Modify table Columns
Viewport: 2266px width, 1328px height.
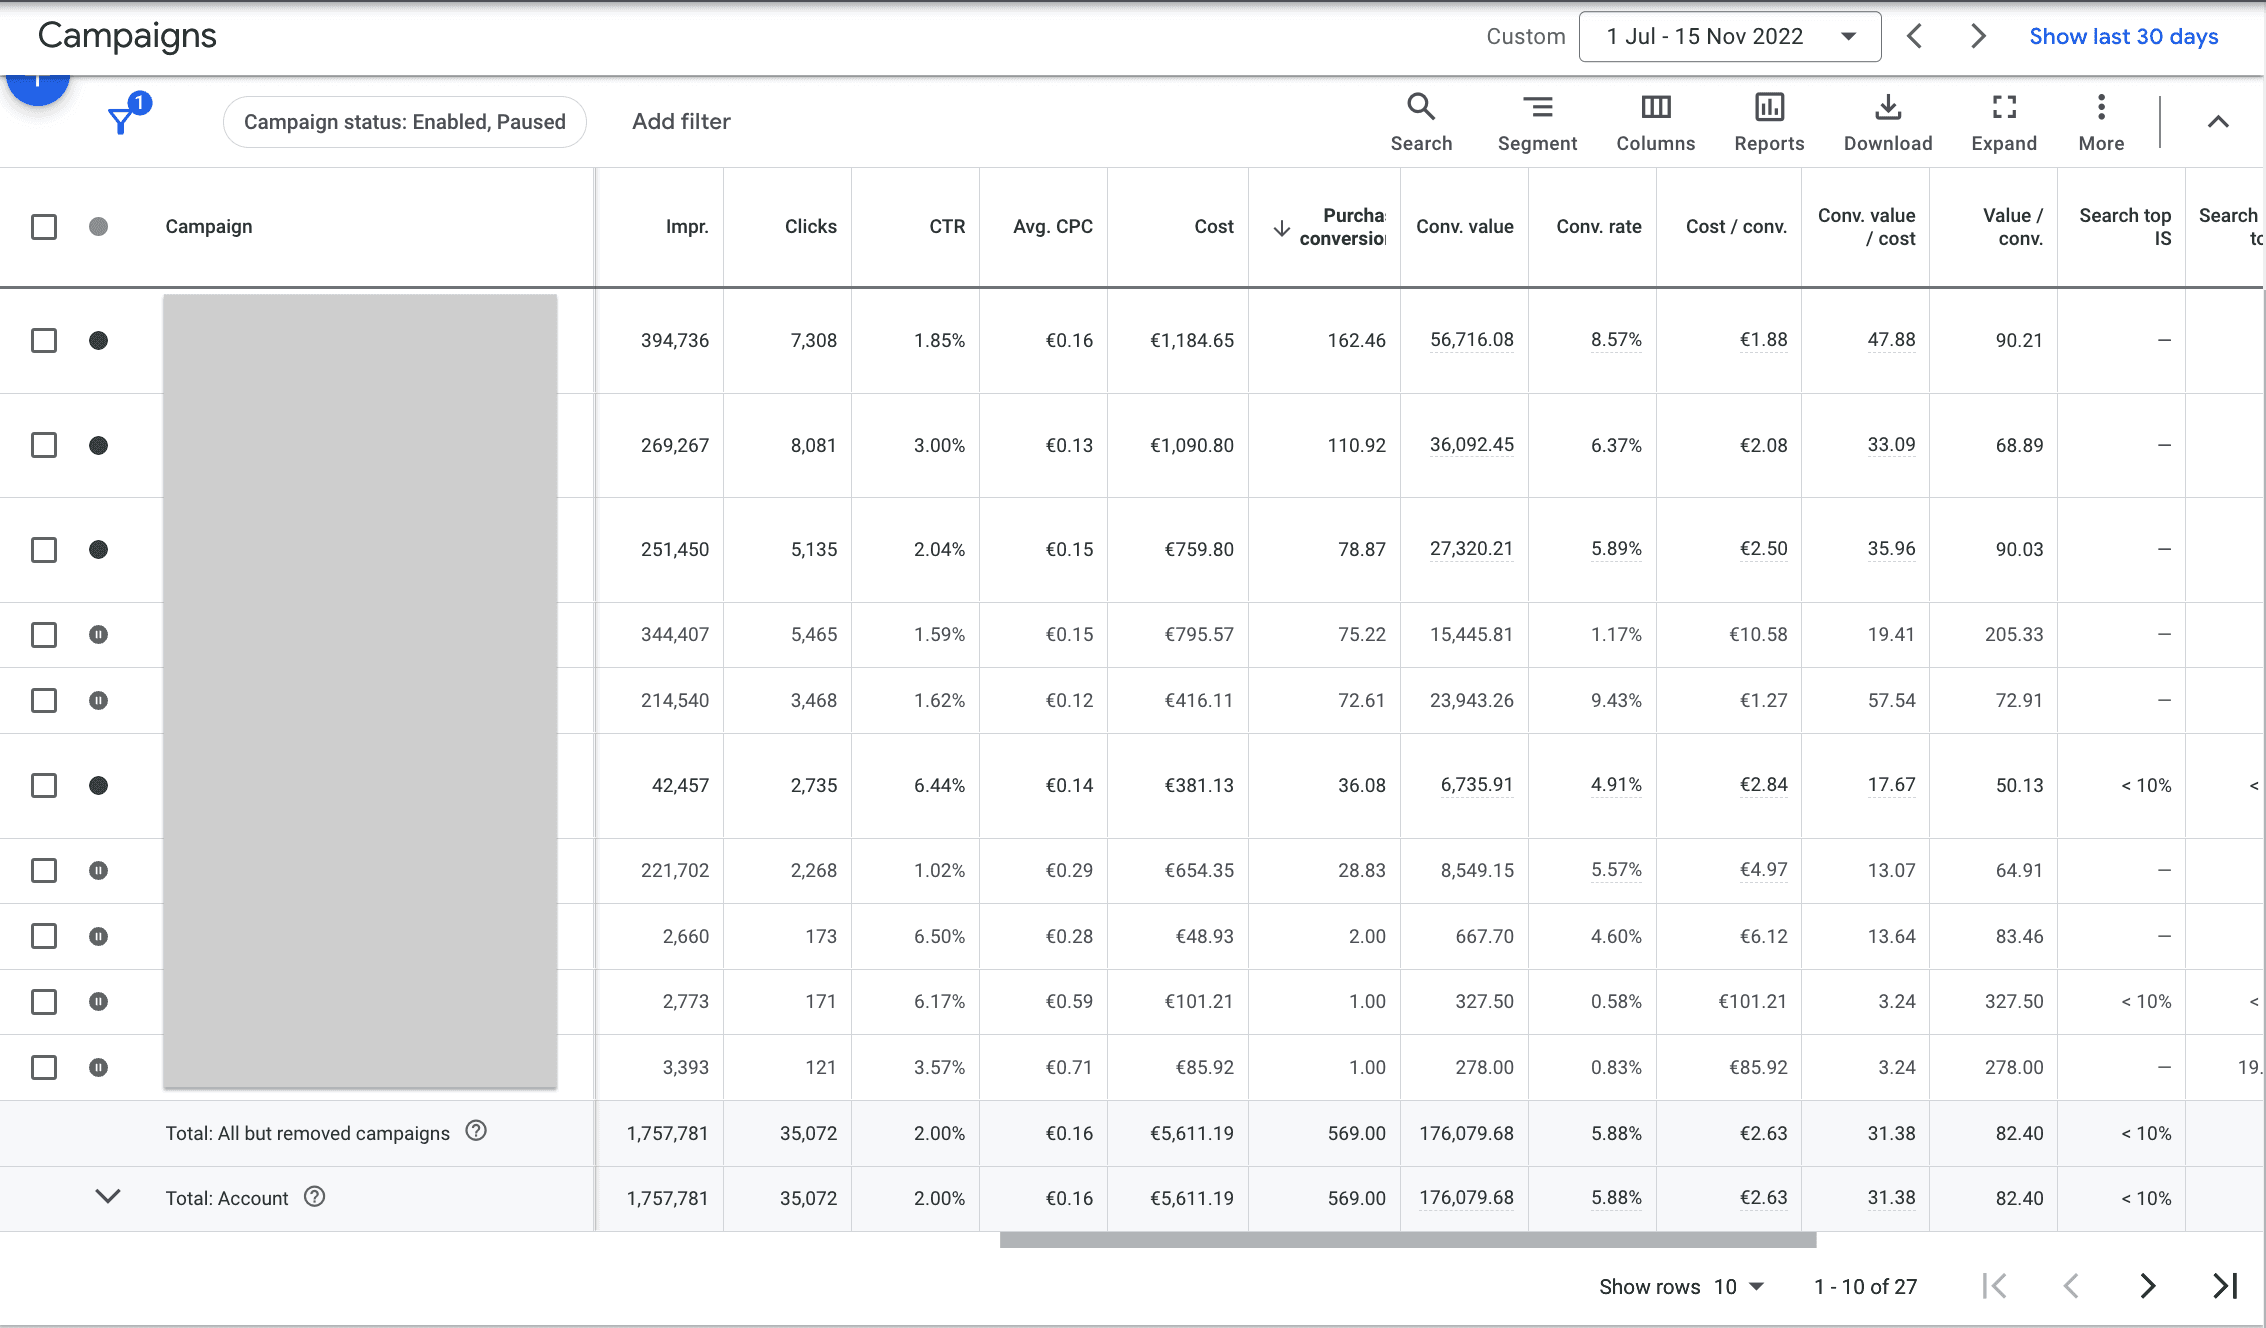pyautogui.click(x=1655, y=122)
